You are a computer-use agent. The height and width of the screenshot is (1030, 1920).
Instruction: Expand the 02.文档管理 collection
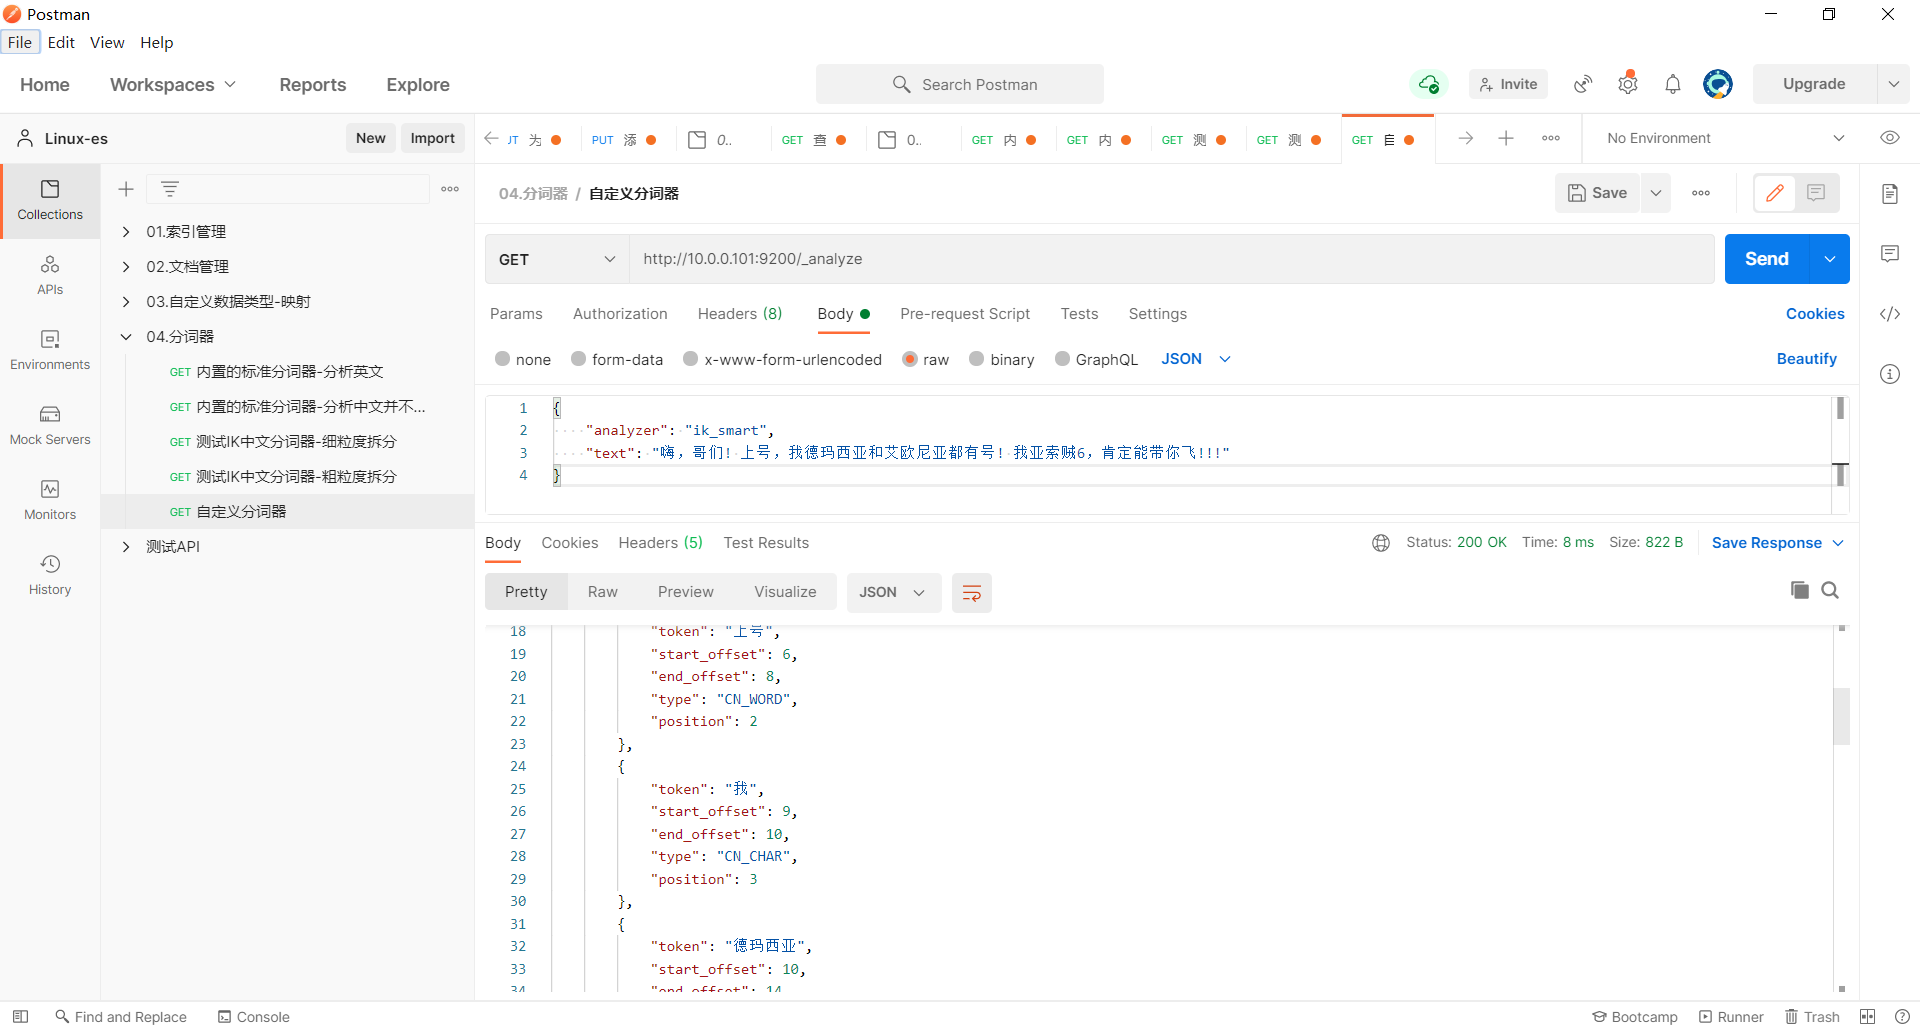point(126,267)
